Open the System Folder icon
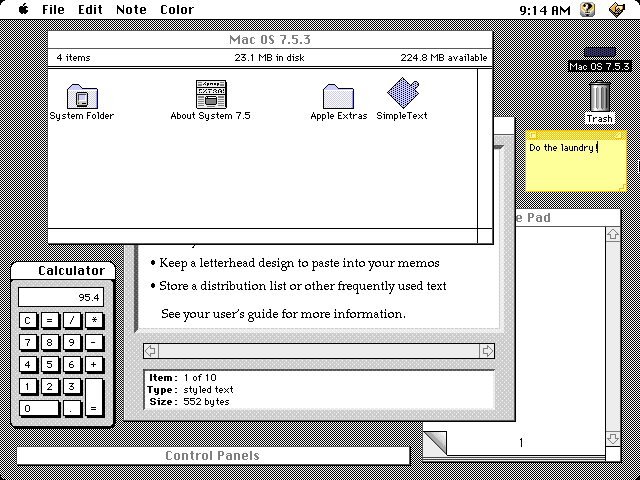Image resolution: width=640 pixels, height=480 pixels. tap(82, 97)
